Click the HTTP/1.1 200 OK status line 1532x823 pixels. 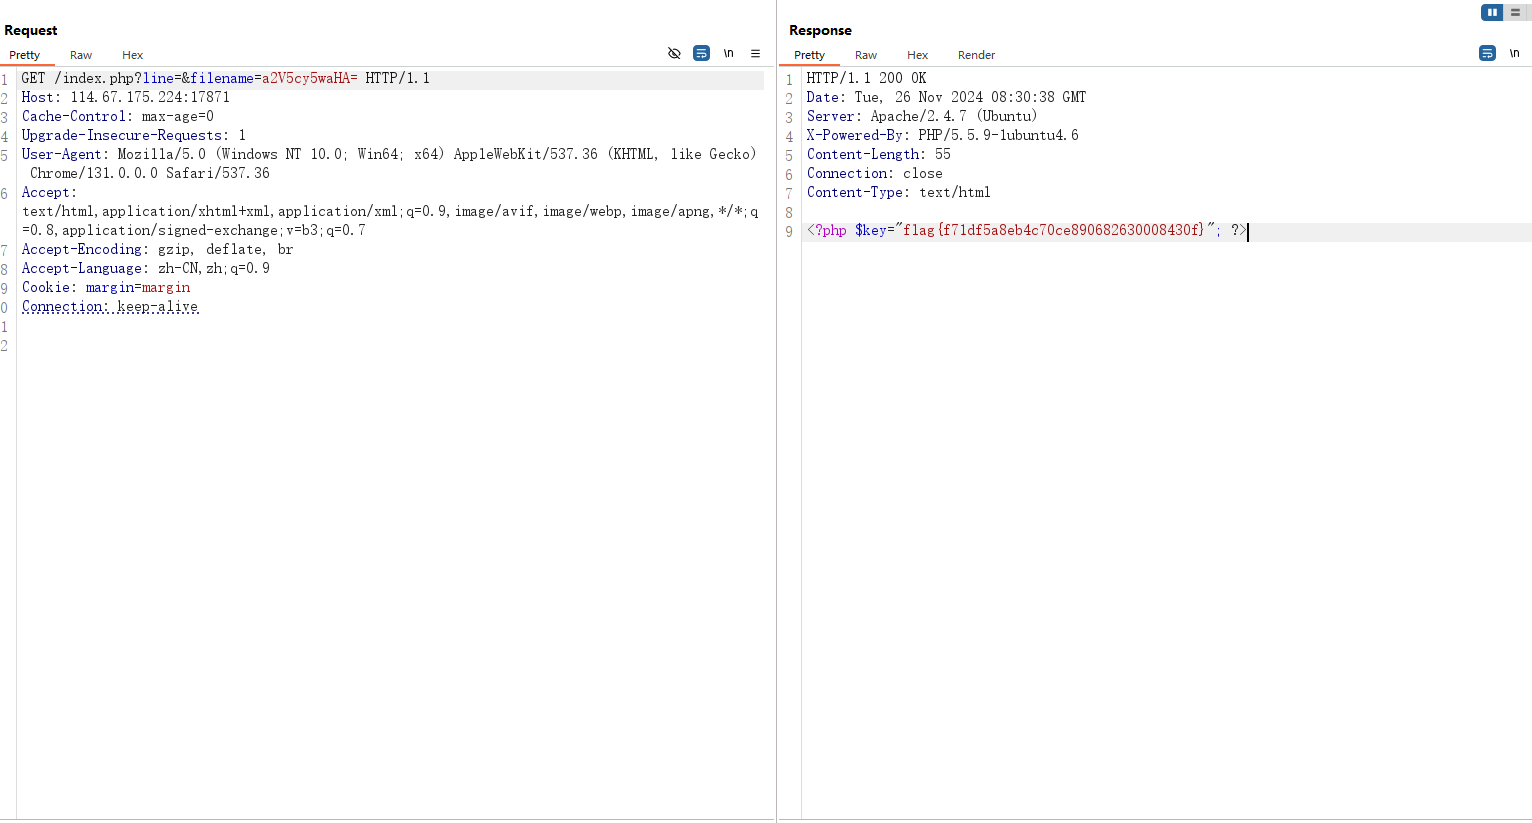866,78
